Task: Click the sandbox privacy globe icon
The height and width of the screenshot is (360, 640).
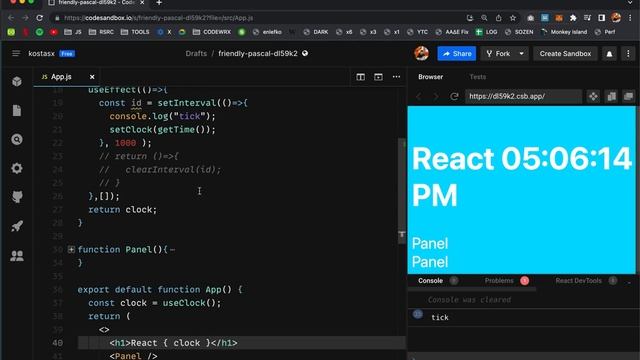Action: pyautogui.click(x=305, y=53)
